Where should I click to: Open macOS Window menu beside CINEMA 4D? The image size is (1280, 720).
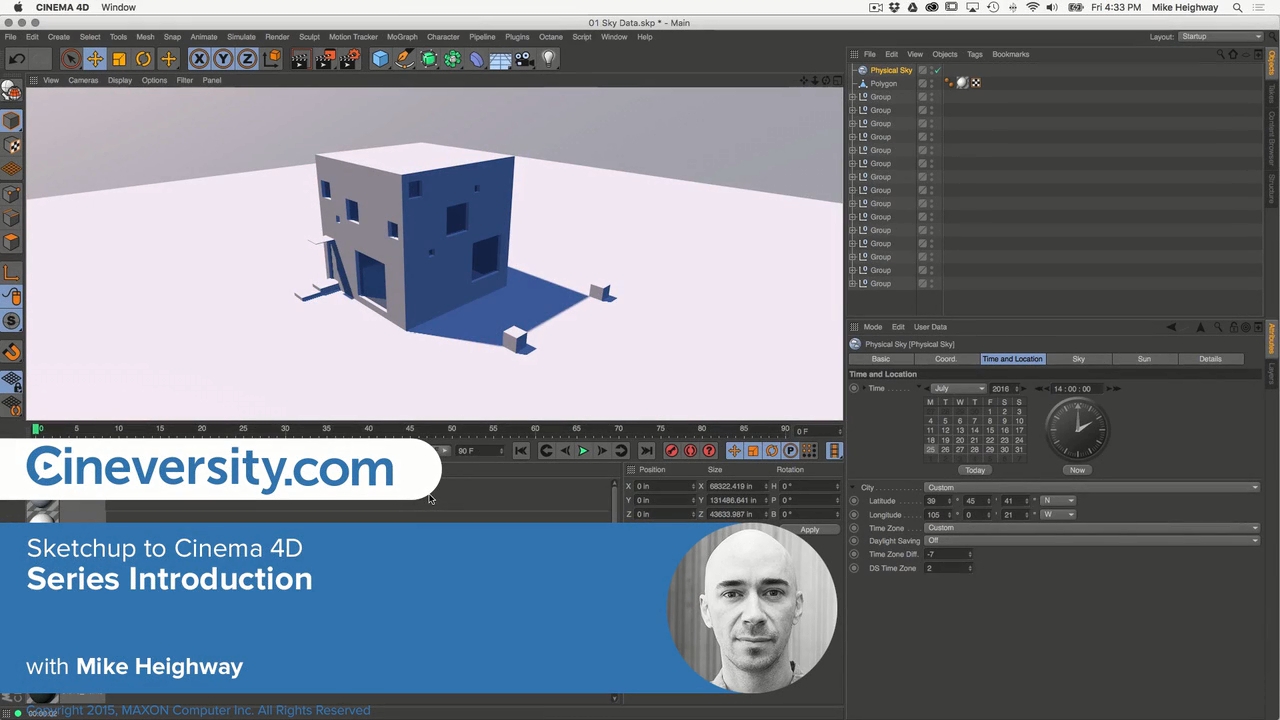(x=118, y=7)
